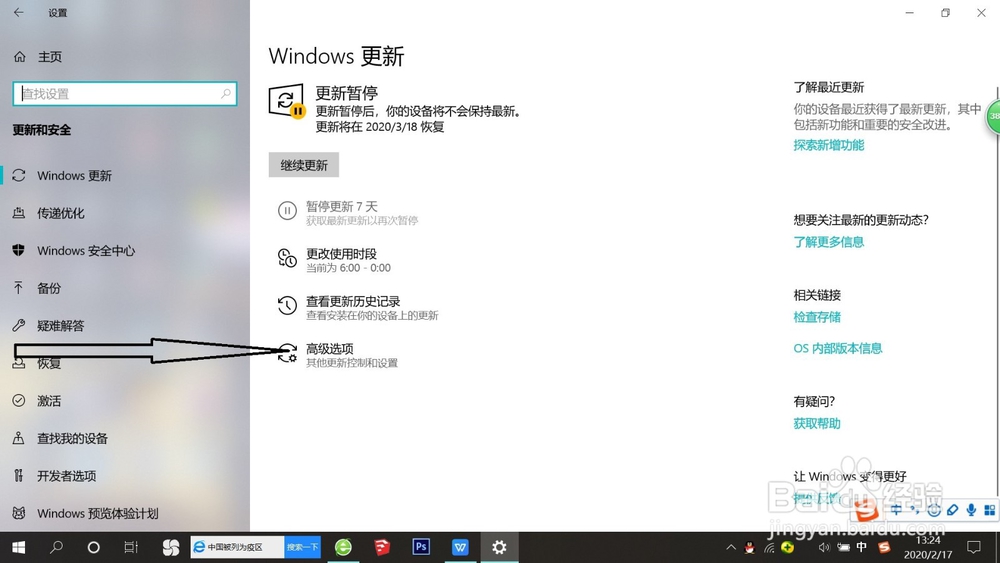Open the Sogou toolbox grid icon
The height and width of the screenshot is (563, 1000).
click(989, 509)
